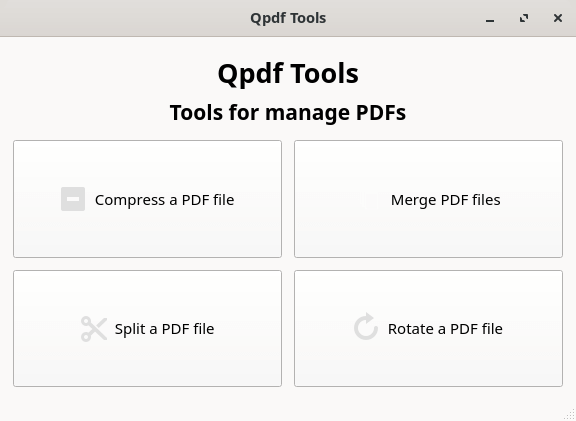Image resolution: width=576 pixels, height=421 pixels.
Task: Choose Split a PDF file
Action: click(x=147, y=328)
